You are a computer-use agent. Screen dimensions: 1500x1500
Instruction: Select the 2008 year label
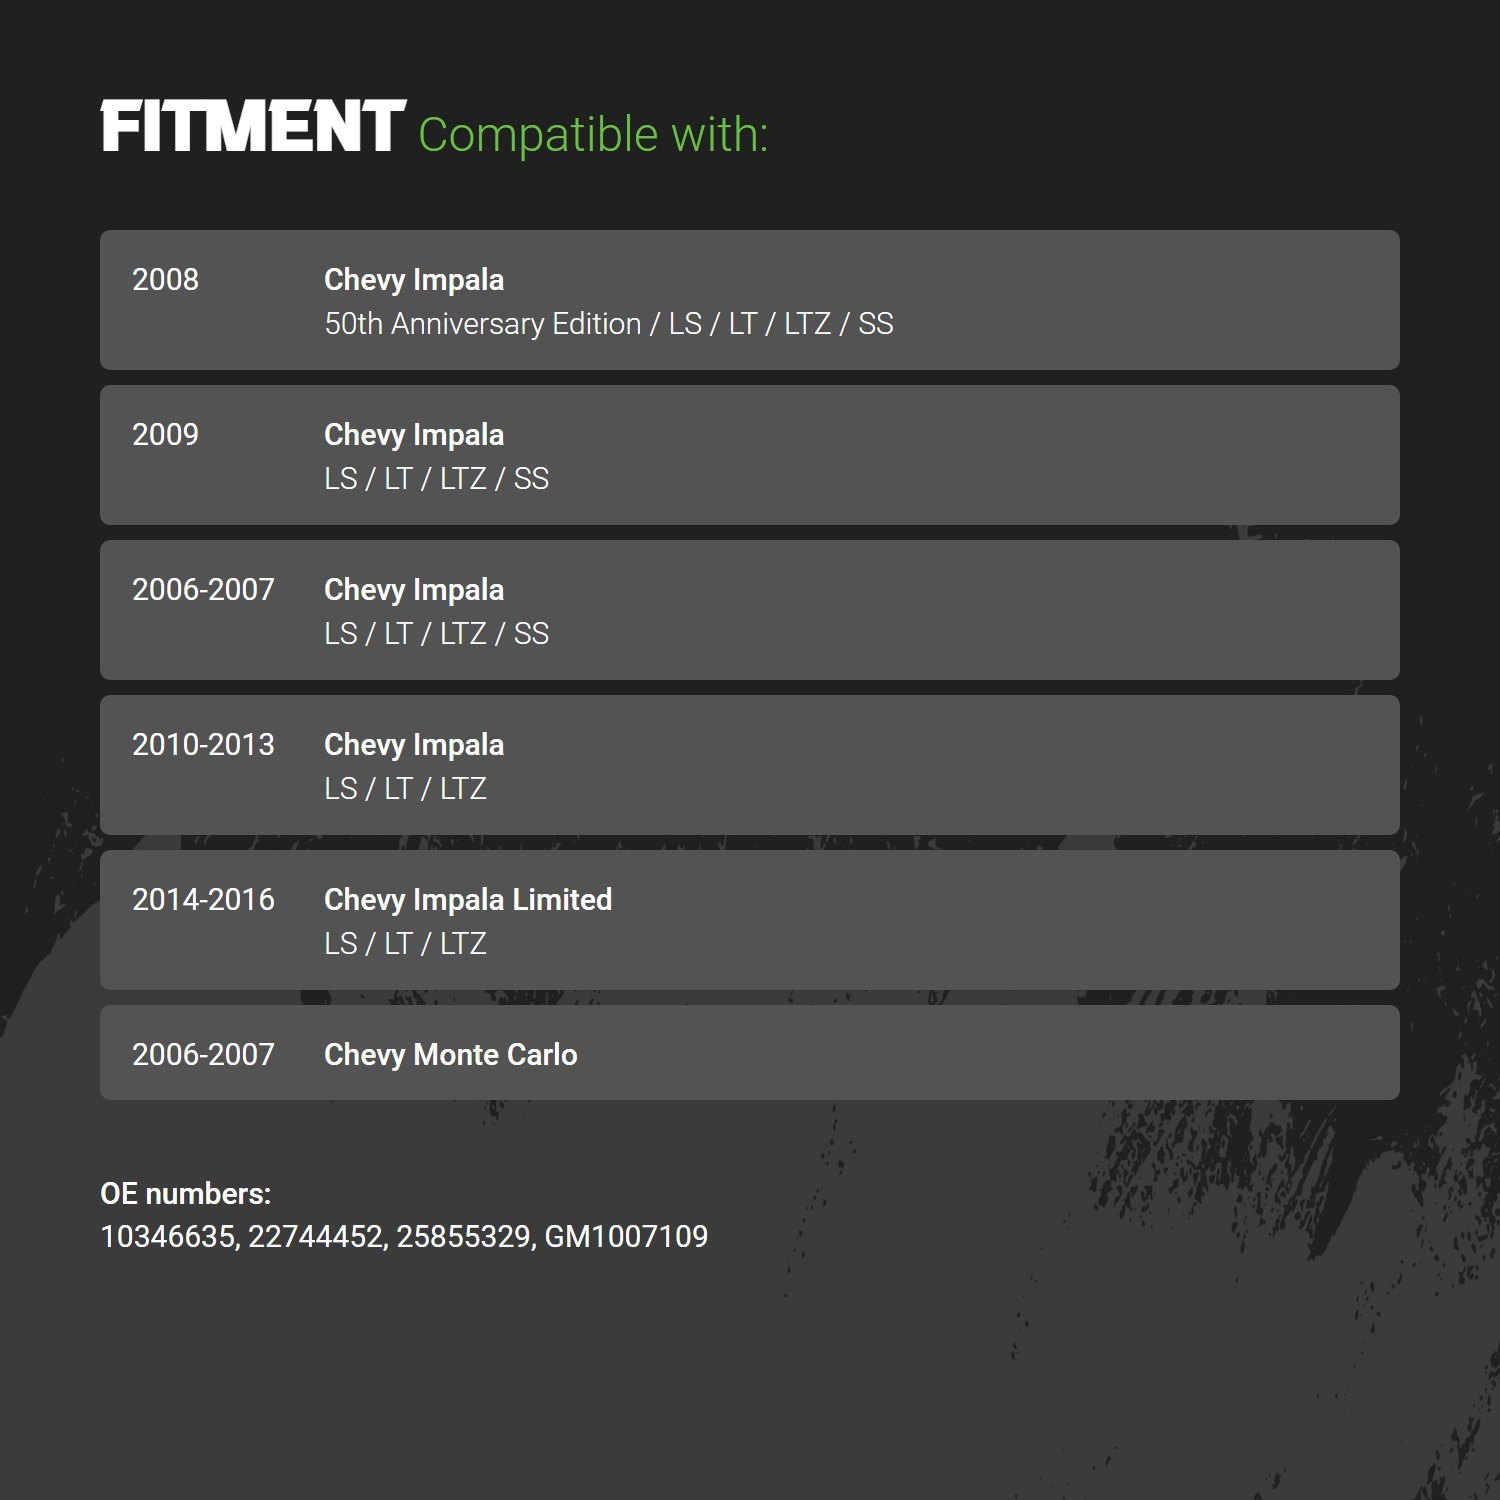165,280
